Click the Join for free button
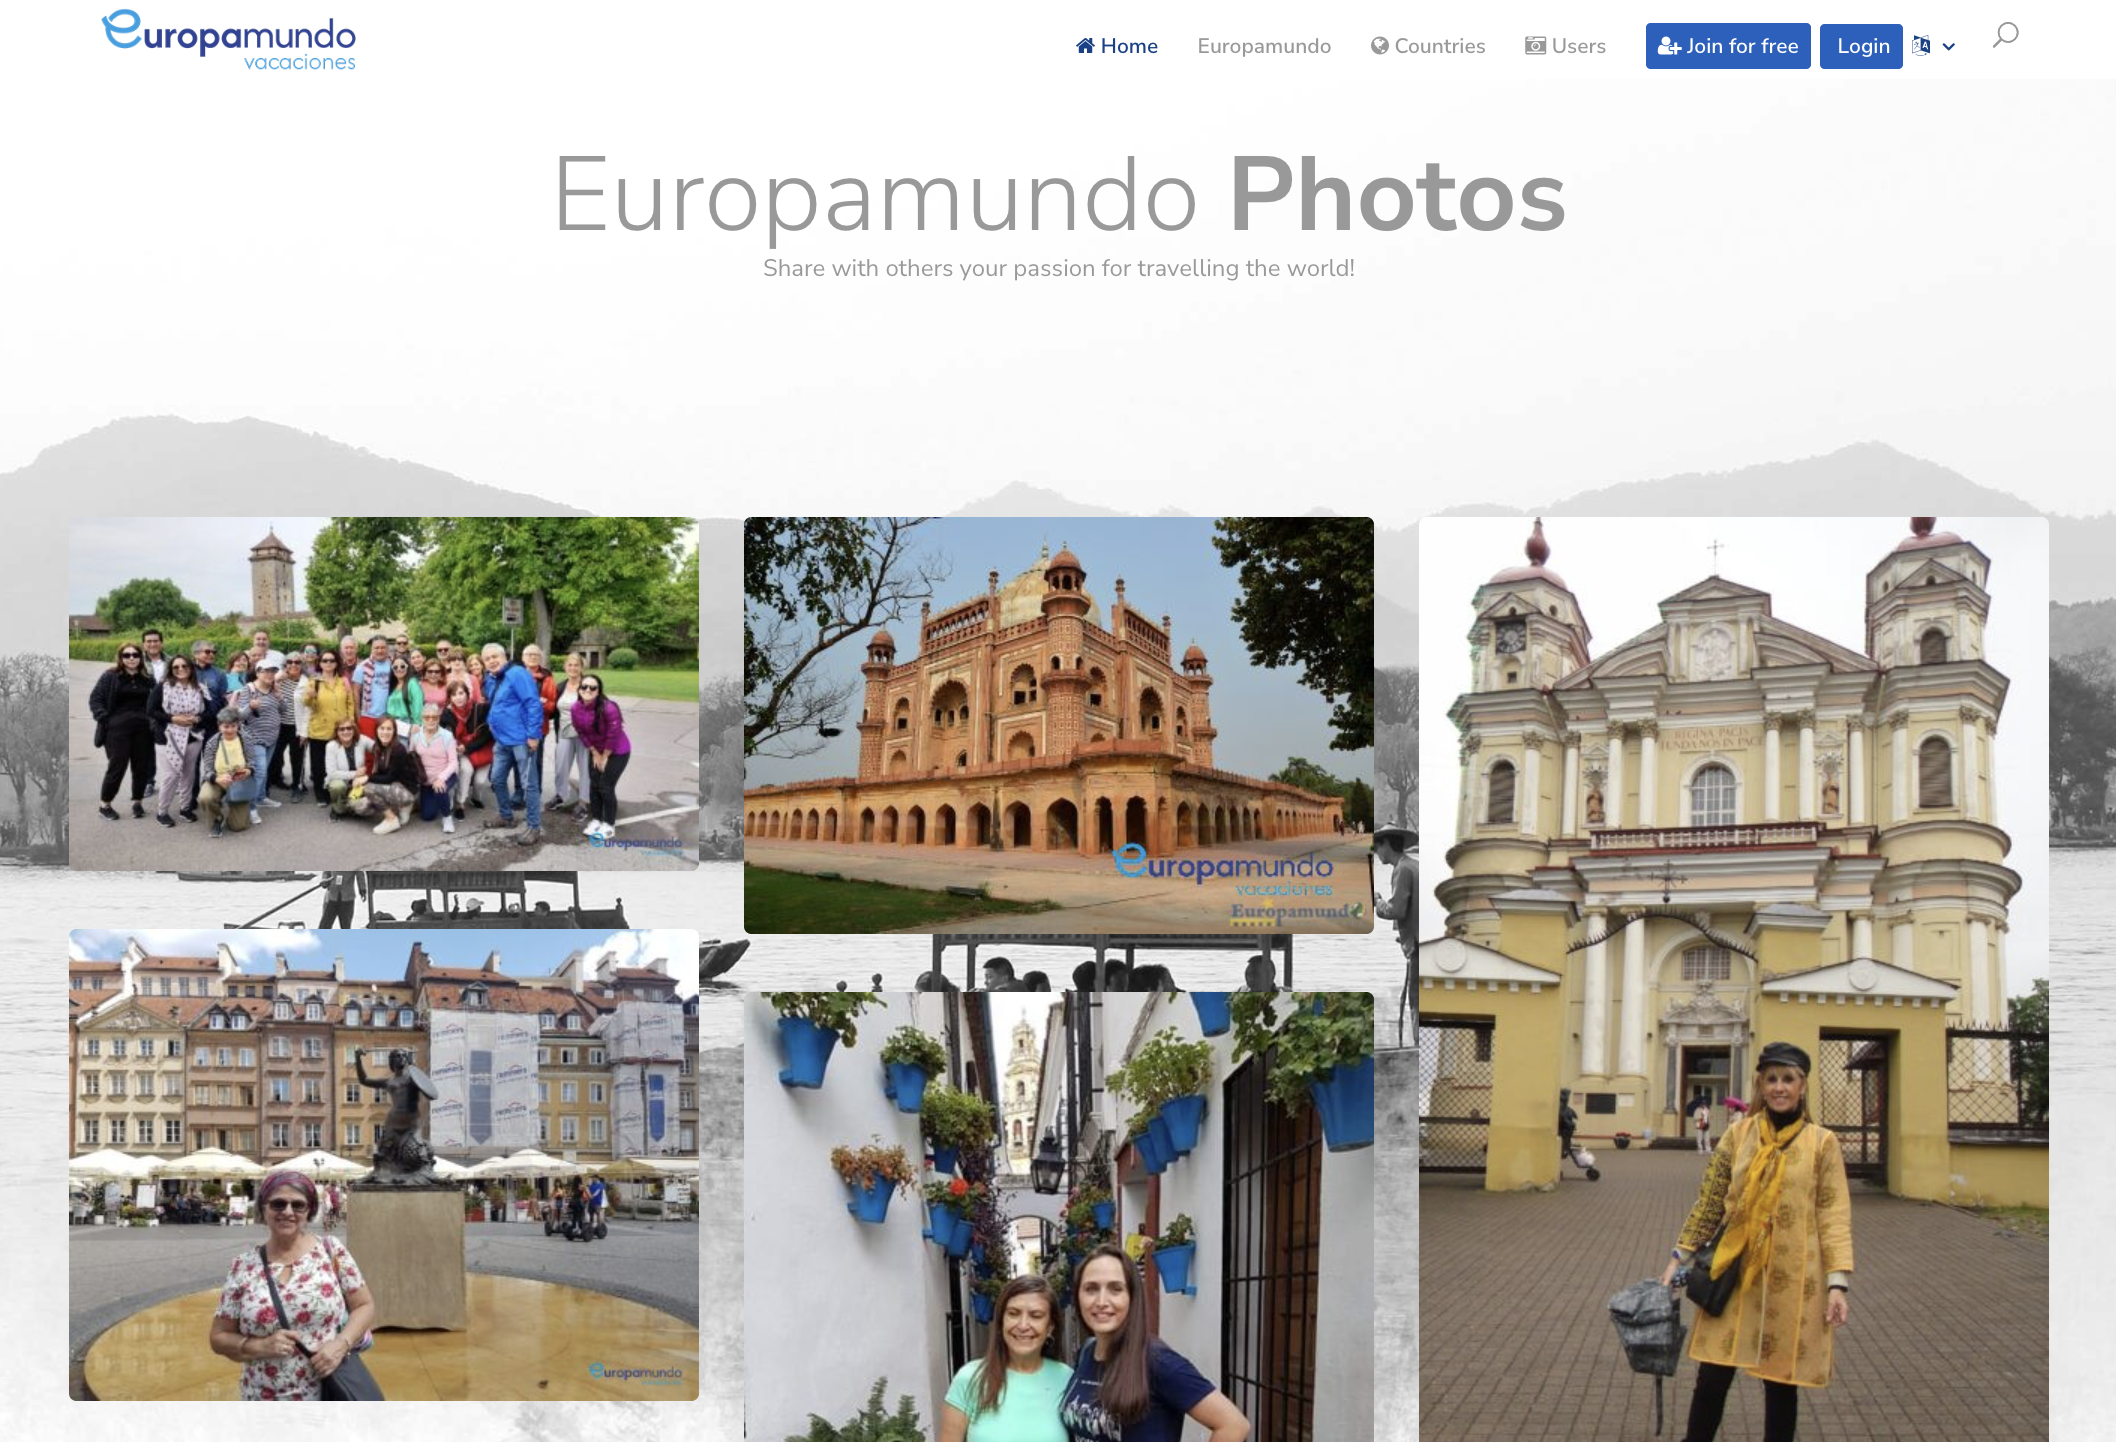 coord(1728,46)
